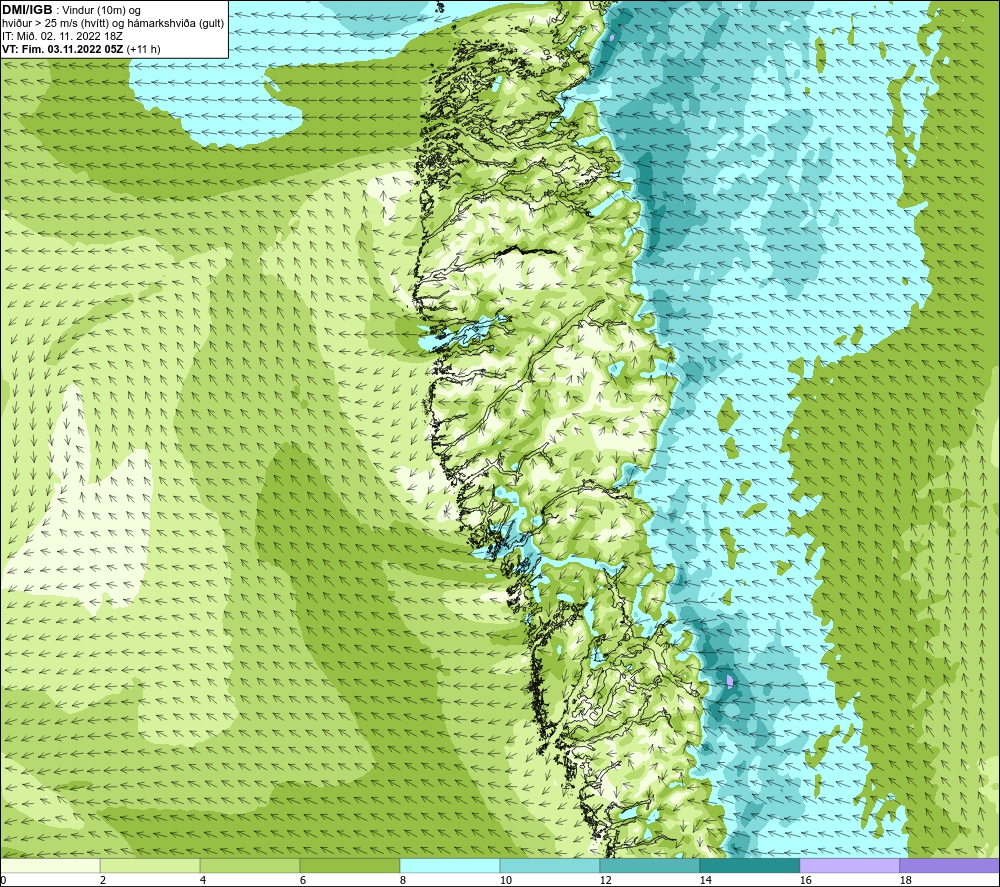Click the 14–16 m/s dark teal legend swatch
This screenshot has height=887, width=1000.
(749, 865)
